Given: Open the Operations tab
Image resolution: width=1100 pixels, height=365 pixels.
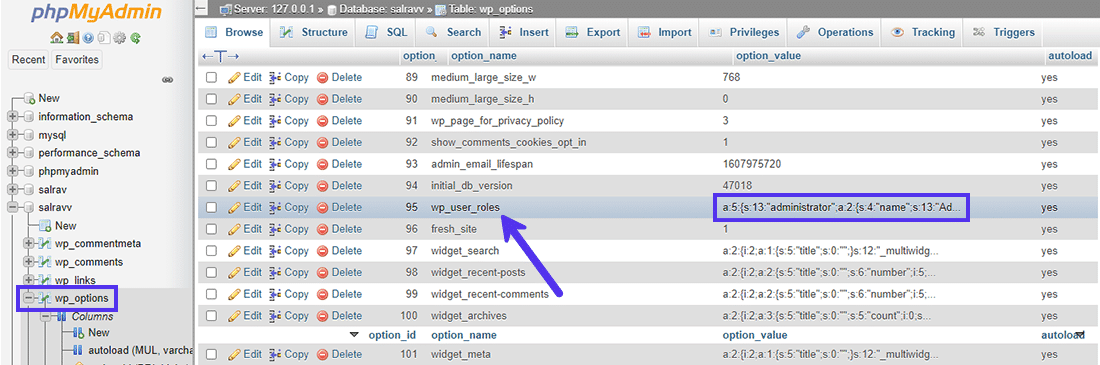Looking at the screenshot, I should [835, 32].
